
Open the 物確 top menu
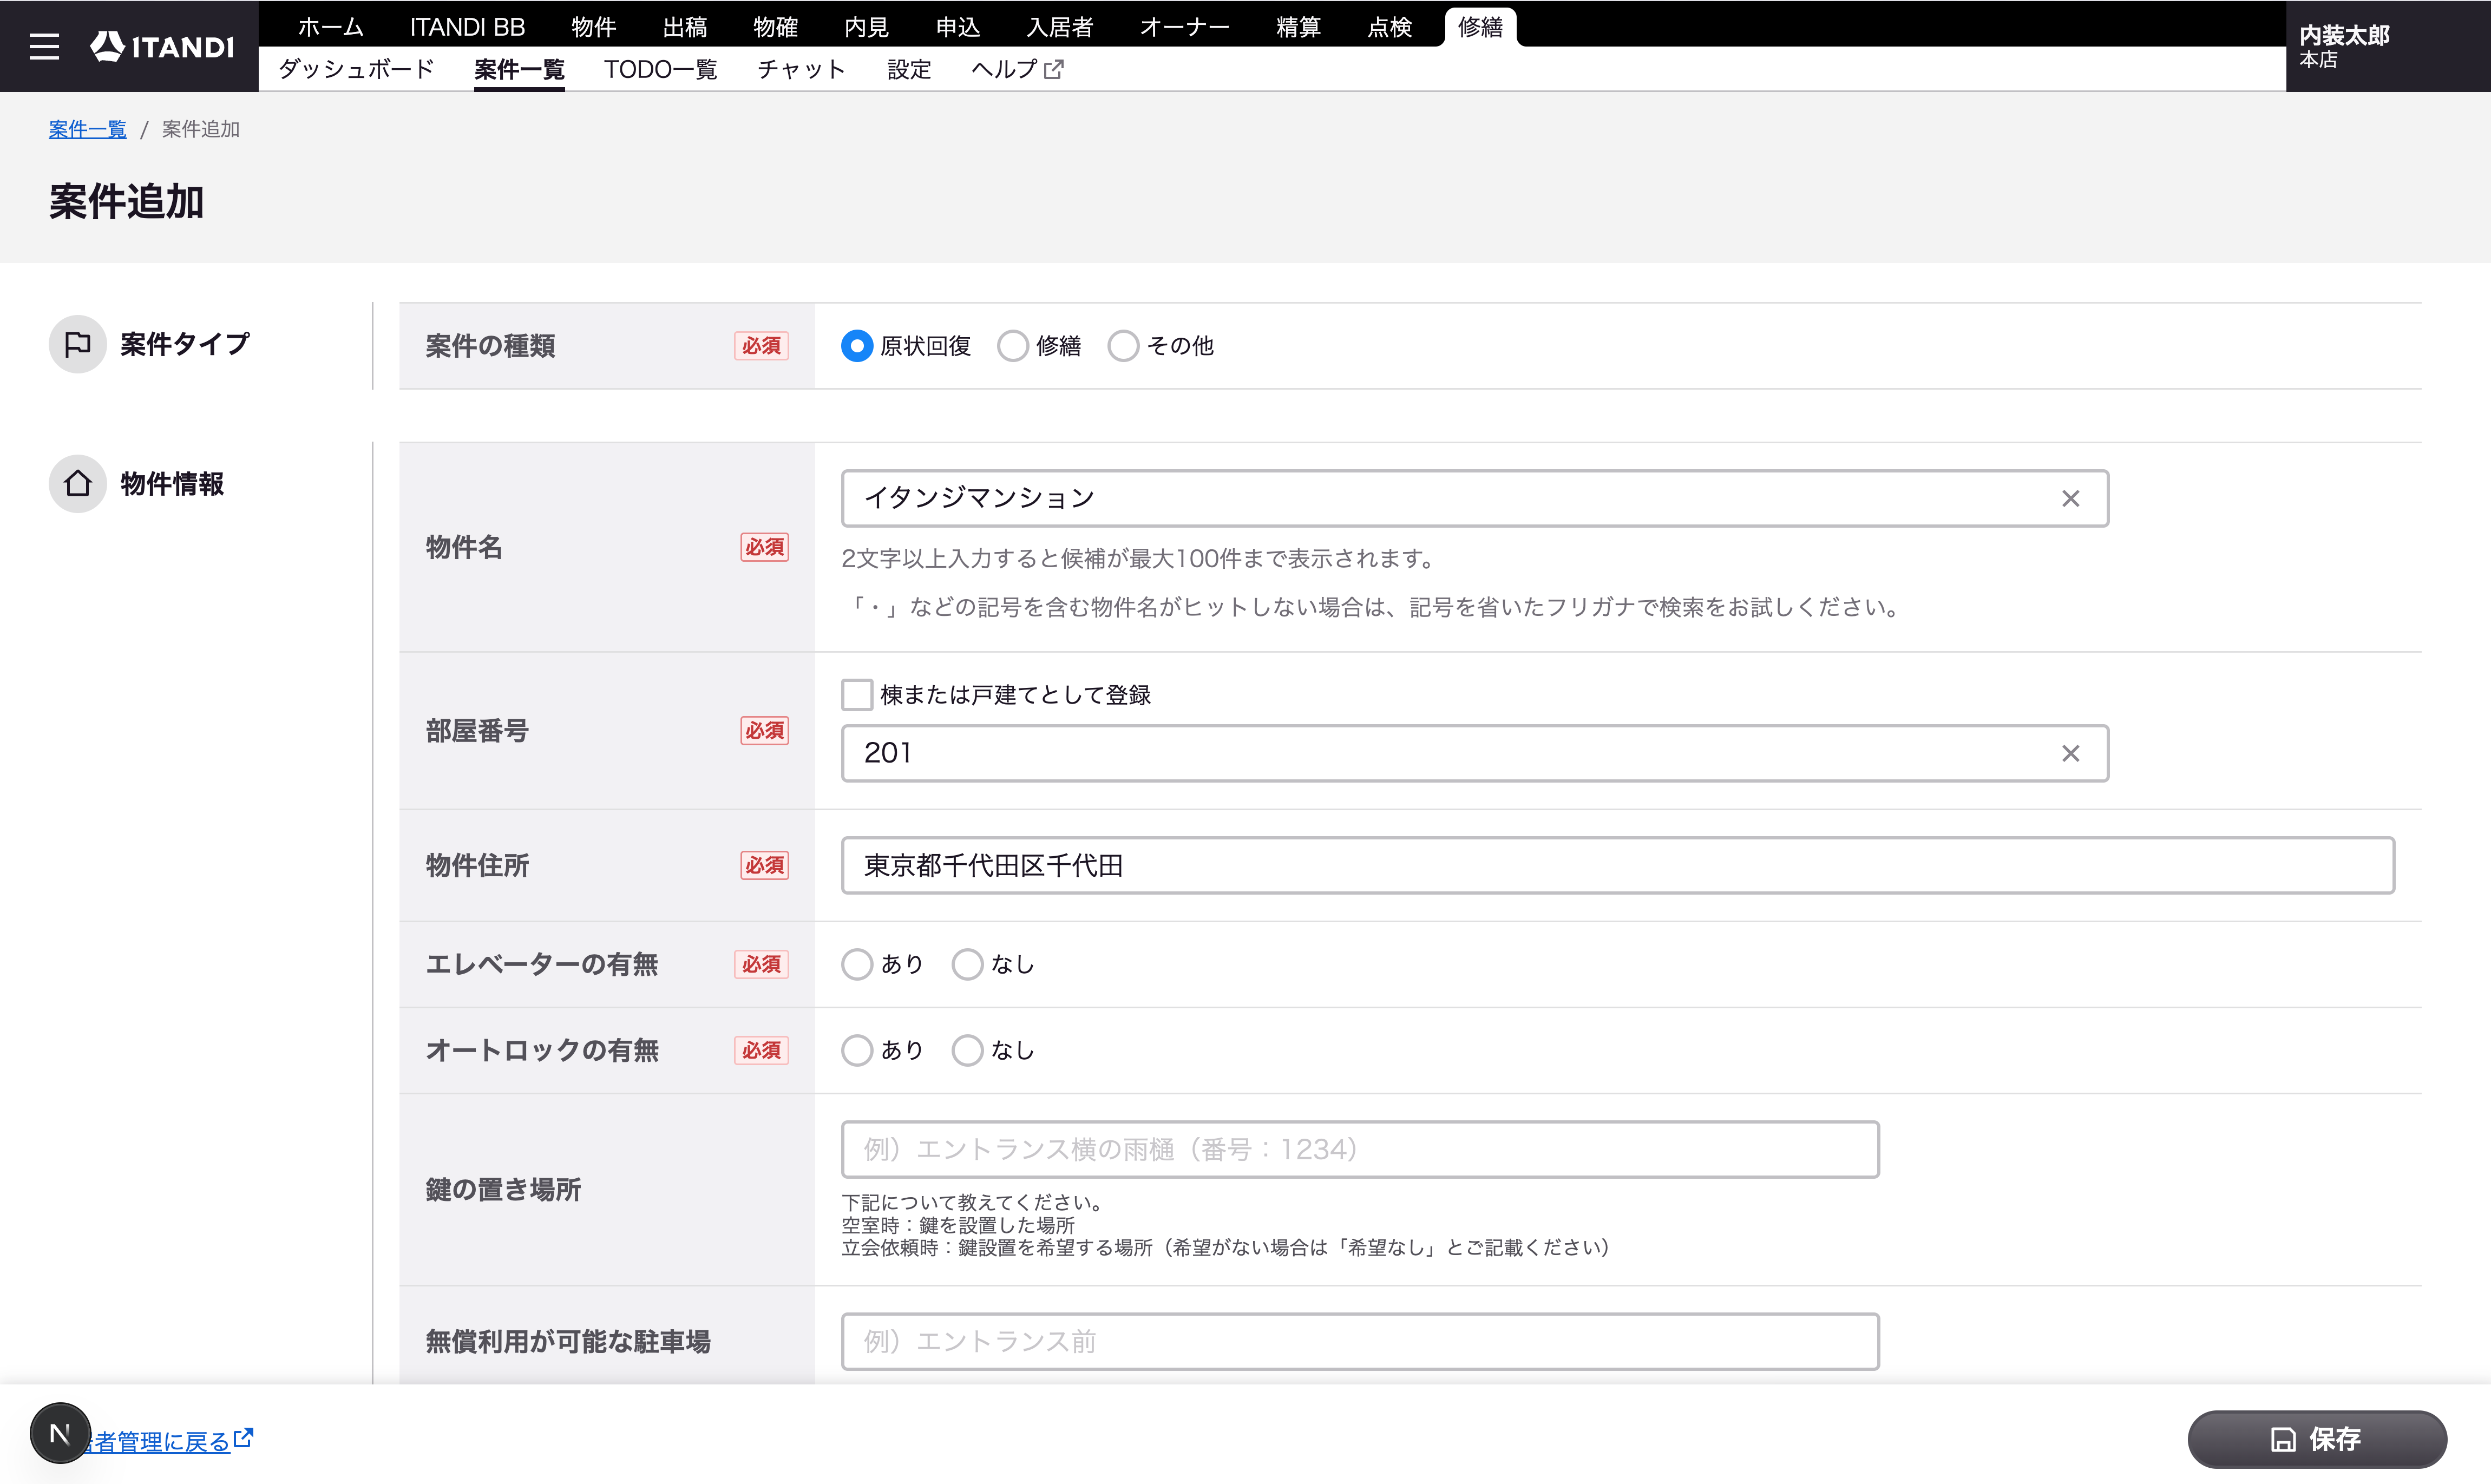[x=776, y=27]
